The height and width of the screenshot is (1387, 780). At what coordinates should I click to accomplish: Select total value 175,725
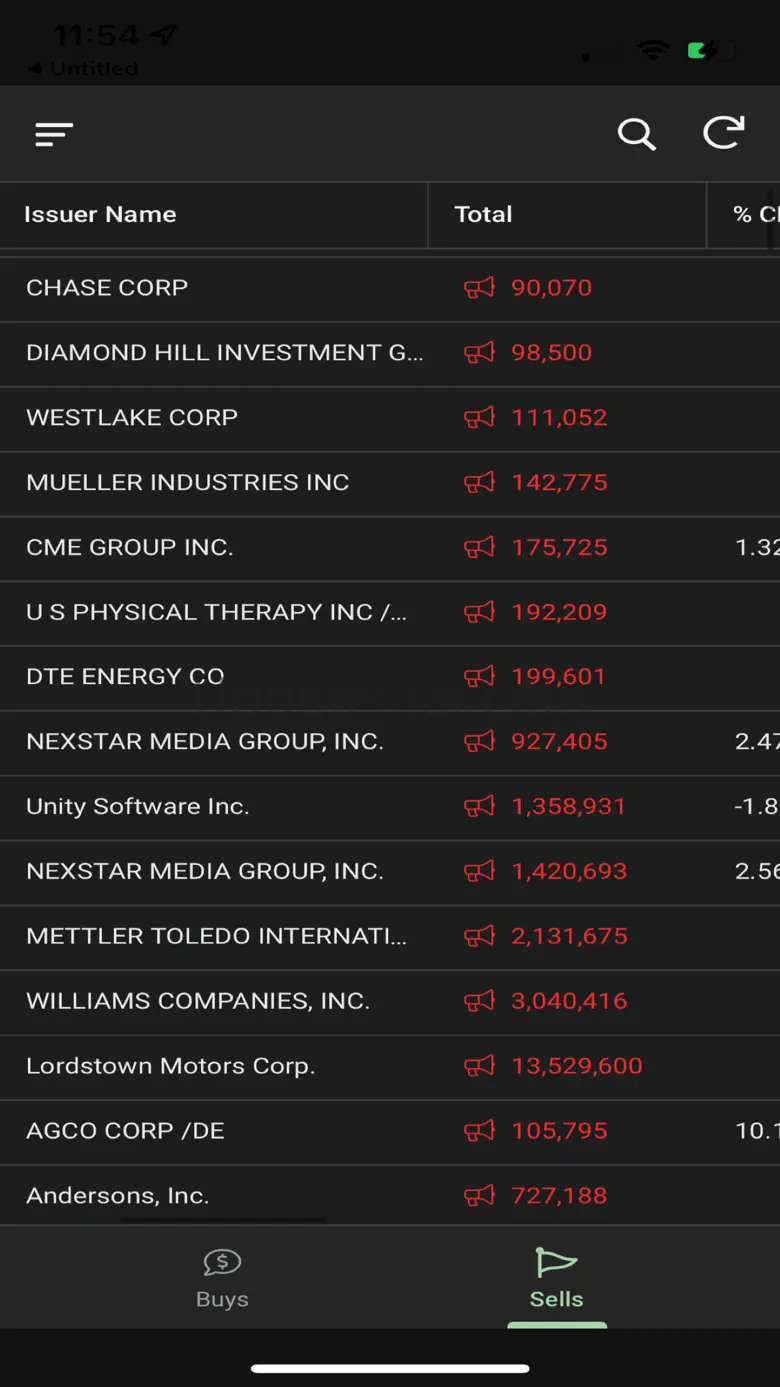[559, 548]
